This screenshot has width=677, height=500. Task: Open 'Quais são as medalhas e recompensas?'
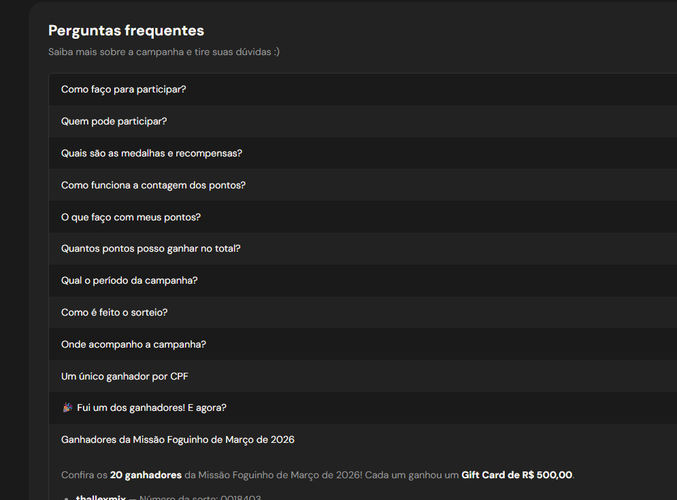[363, 153]
